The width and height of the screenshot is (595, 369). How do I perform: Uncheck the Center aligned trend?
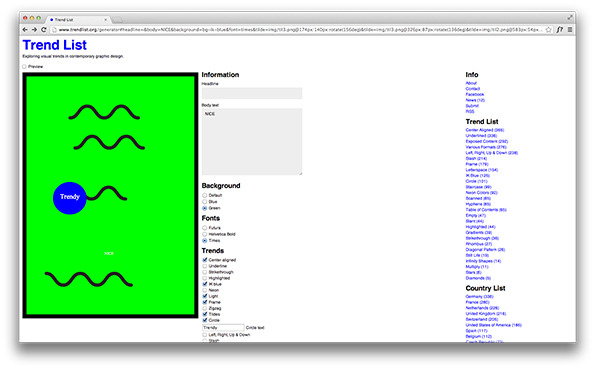coord(205,260)
